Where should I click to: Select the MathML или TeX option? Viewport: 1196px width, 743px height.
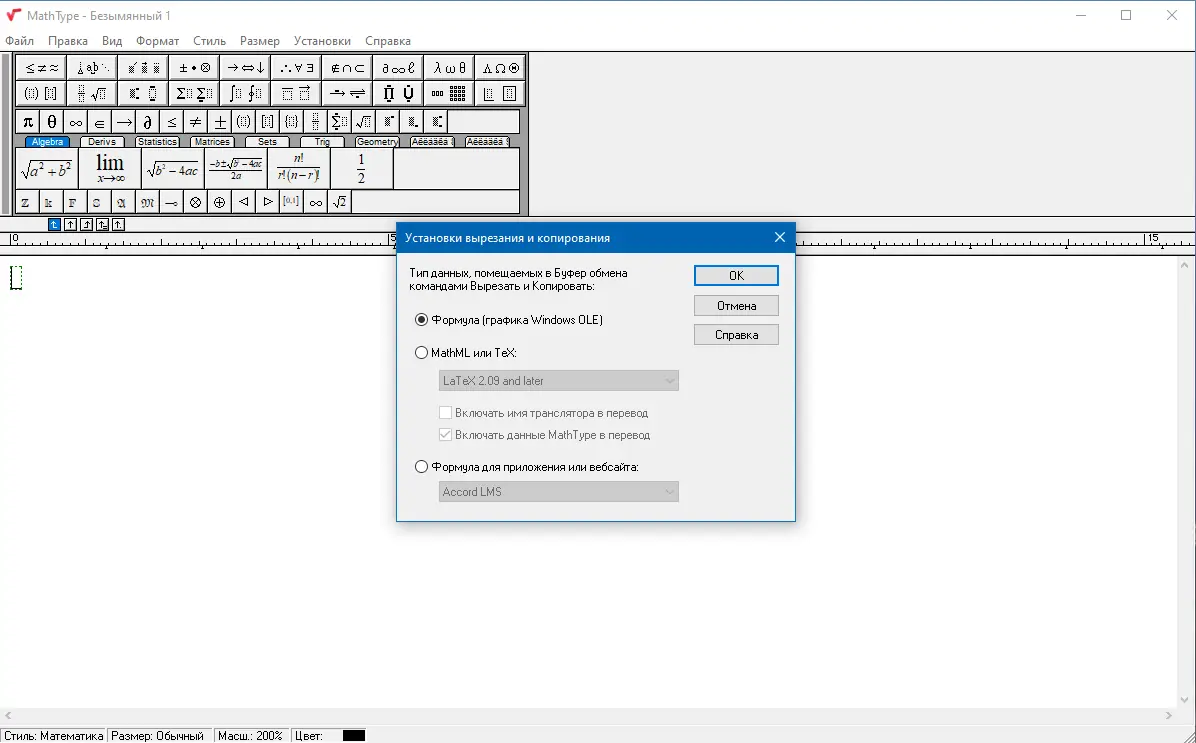[466, 352]
